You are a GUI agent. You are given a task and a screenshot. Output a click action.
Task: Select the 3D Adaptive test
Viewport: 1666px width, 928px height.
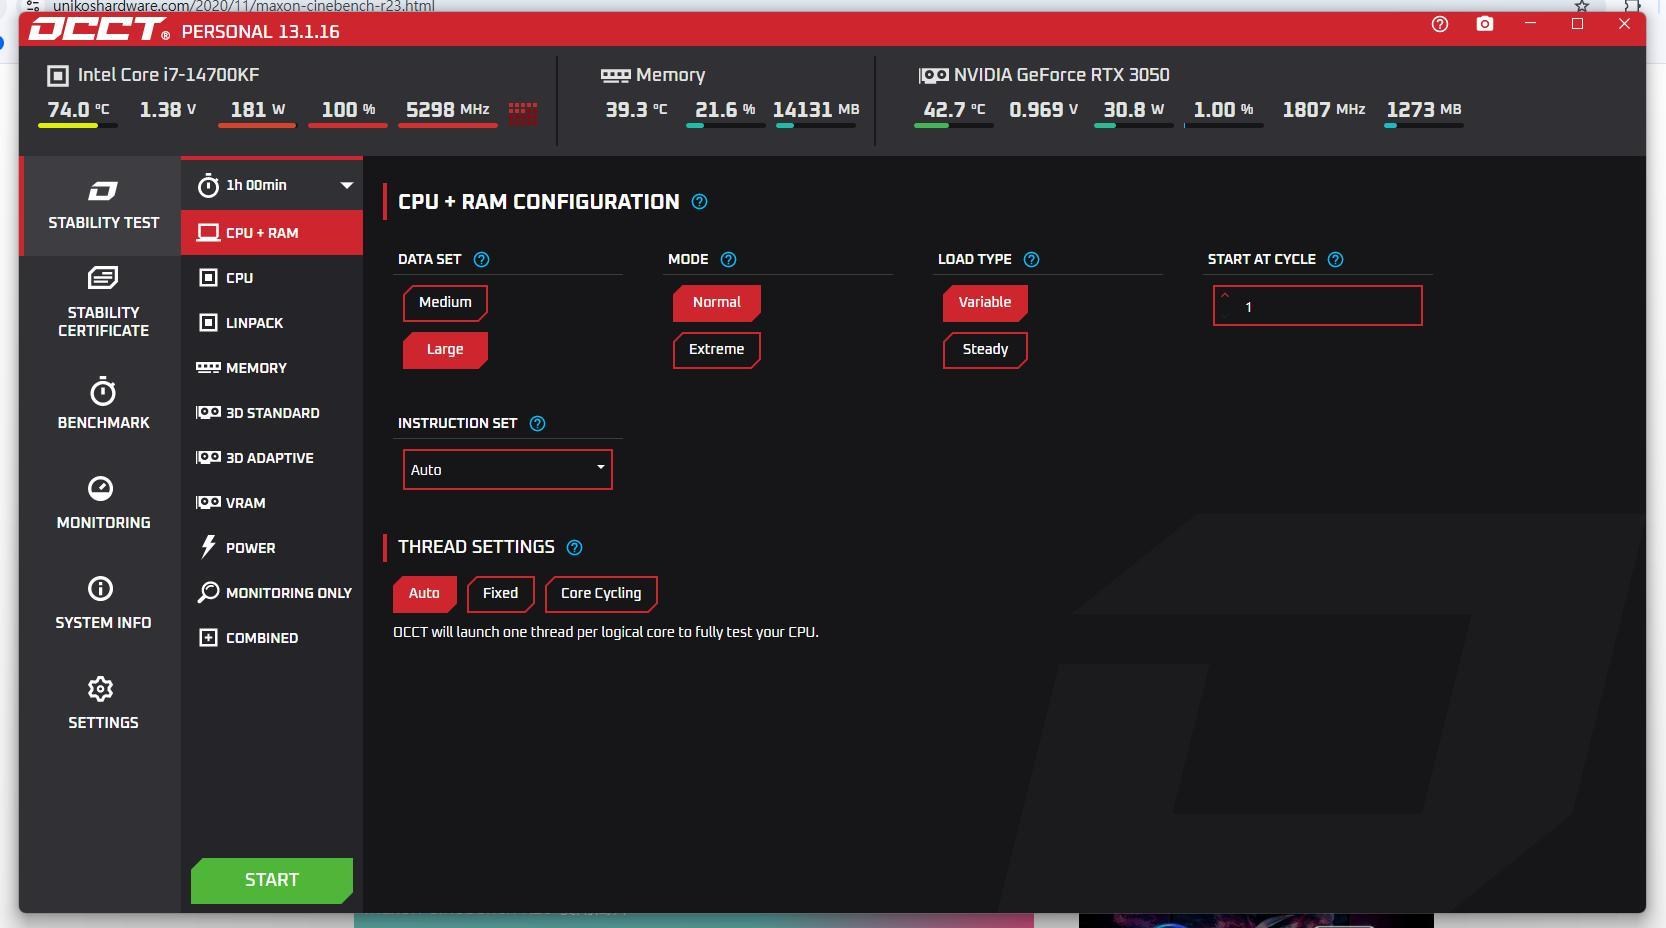click(x=272, y=458)
